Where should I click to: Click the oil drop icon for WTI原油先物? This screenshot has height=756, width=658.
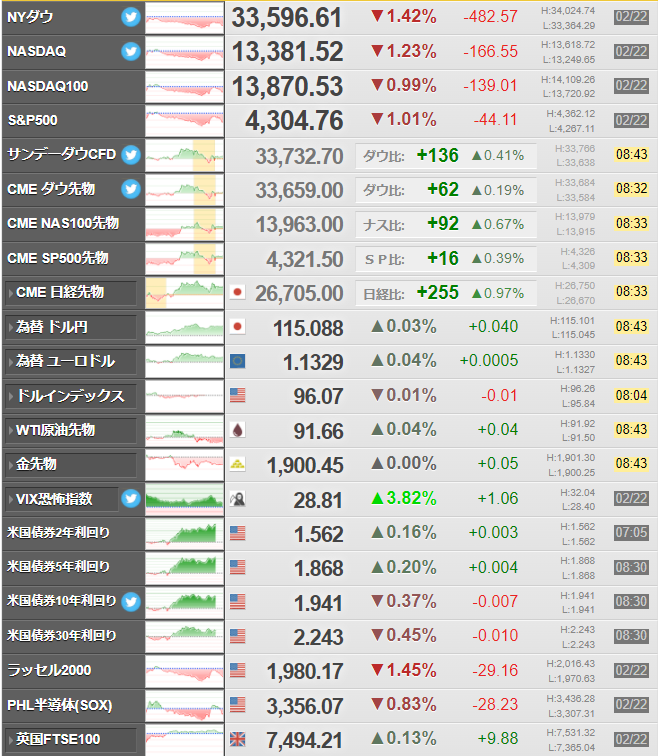(237, 430)
